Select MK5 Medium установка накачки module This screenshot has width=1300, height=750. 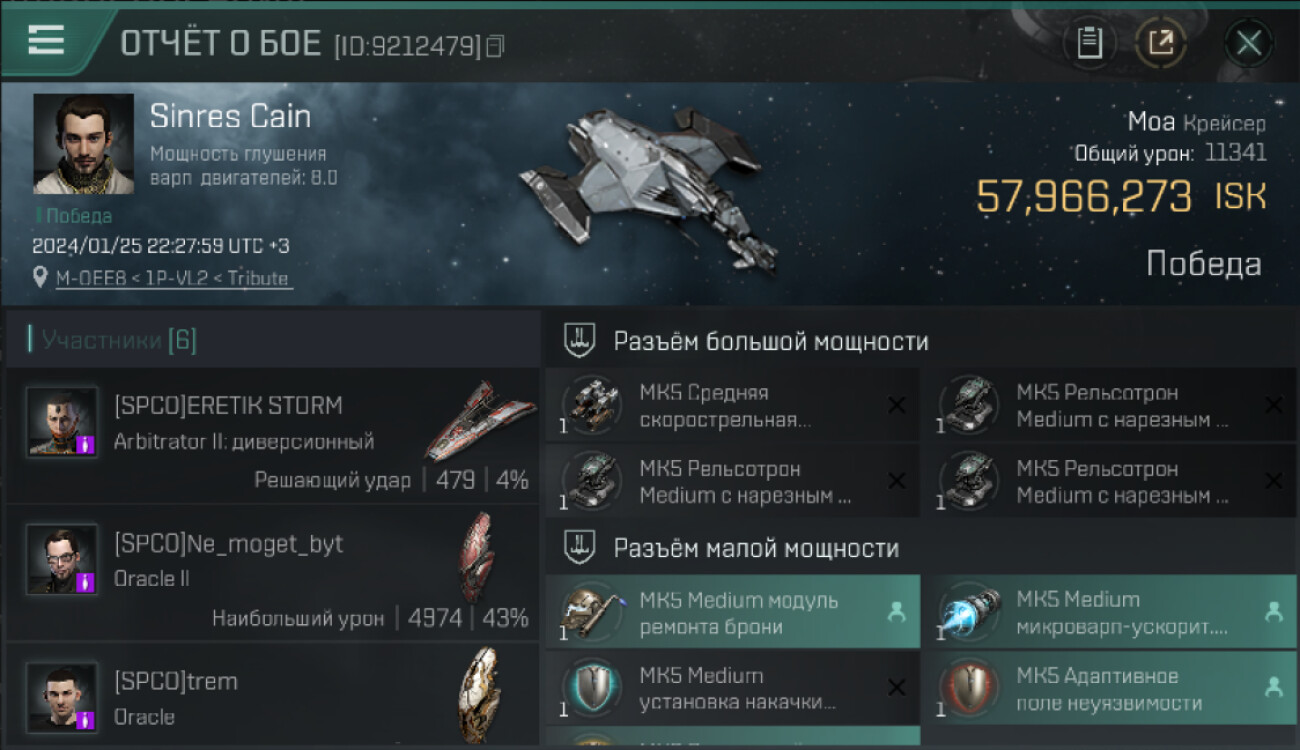pyautogui.click(x=732, y=689)
